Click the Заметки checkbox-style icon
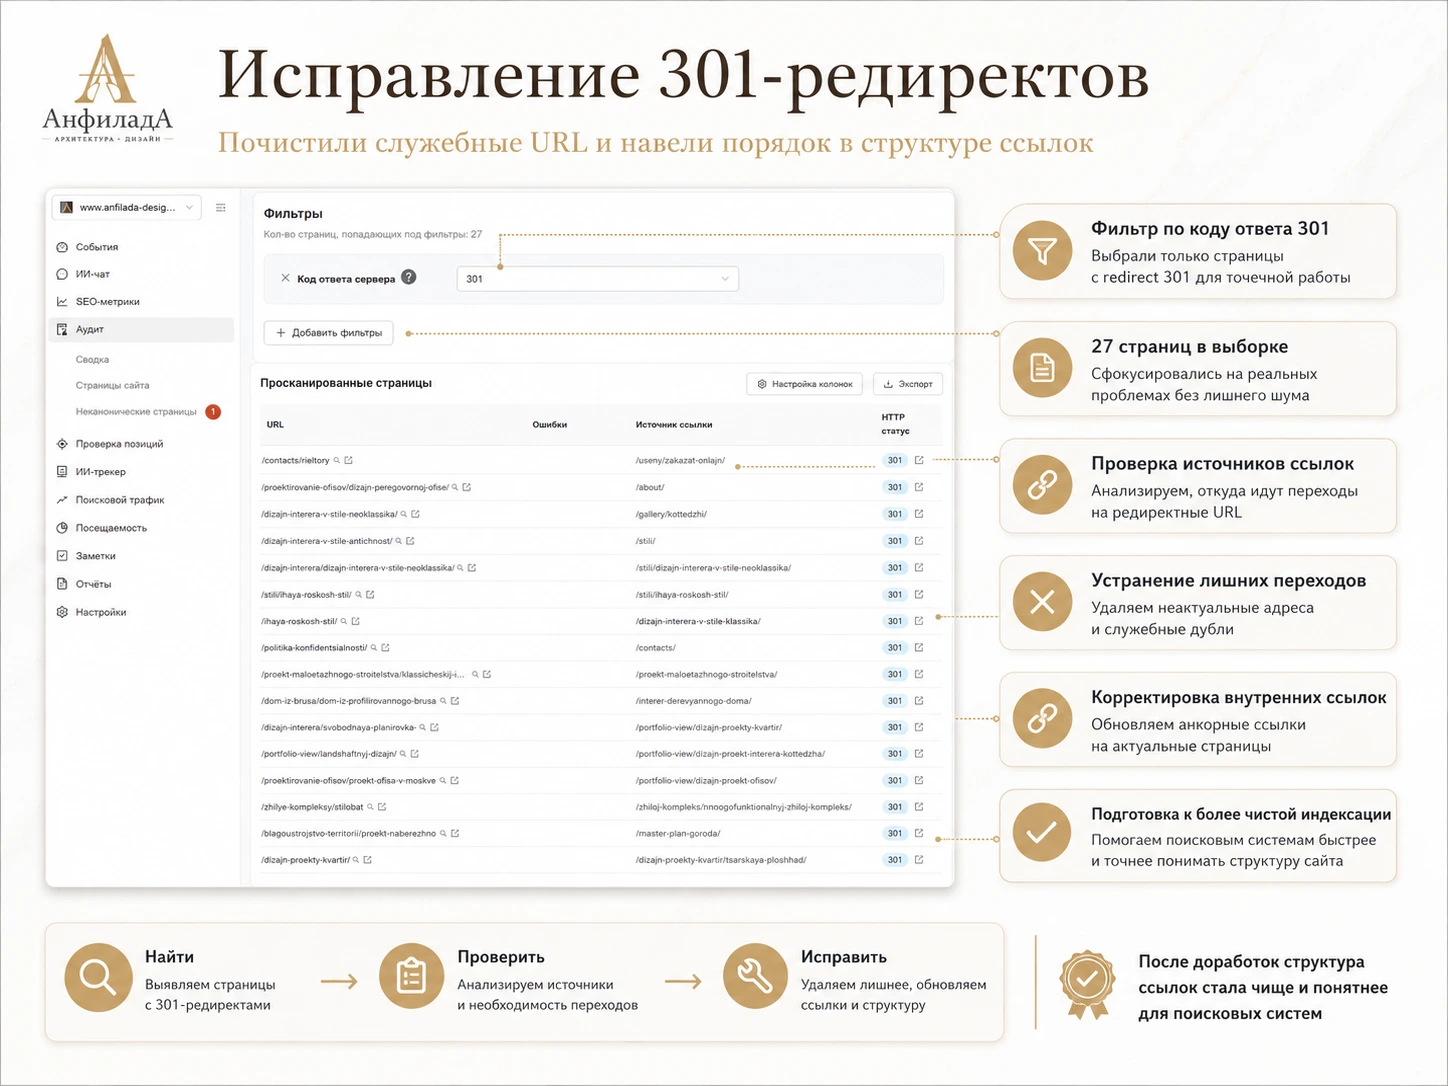1448x1086 pixels. click(x=62, y=556)
